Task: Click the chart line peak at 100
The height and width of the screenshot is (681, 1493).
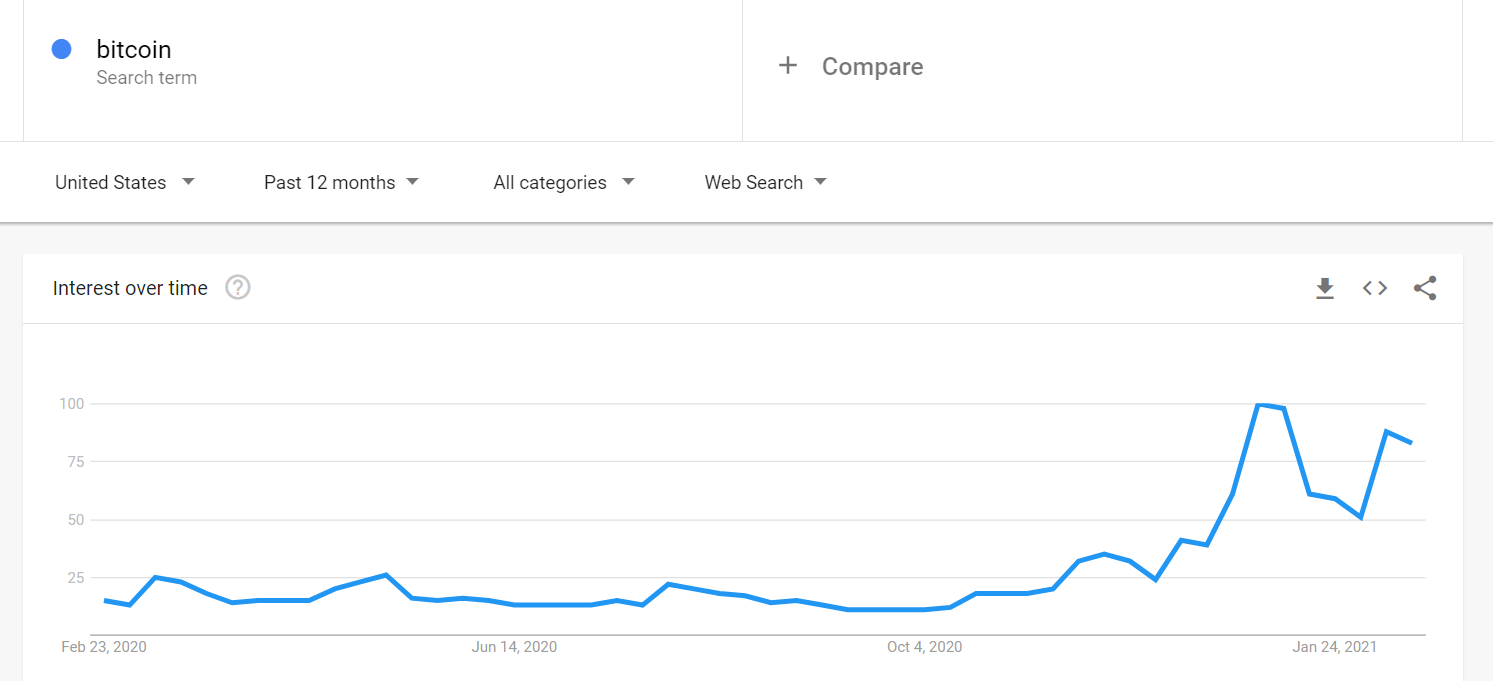Action: click(1260, 404)
